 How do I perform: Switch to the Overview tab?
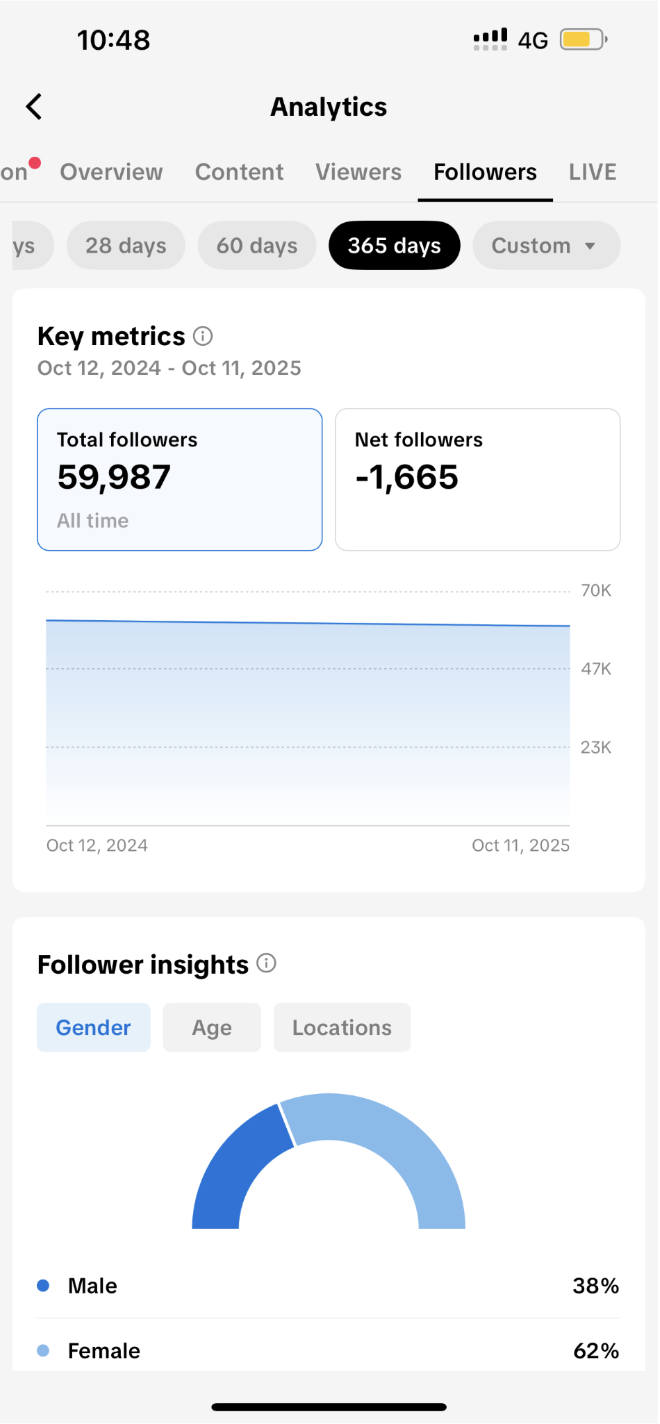[x=111, y=172]
